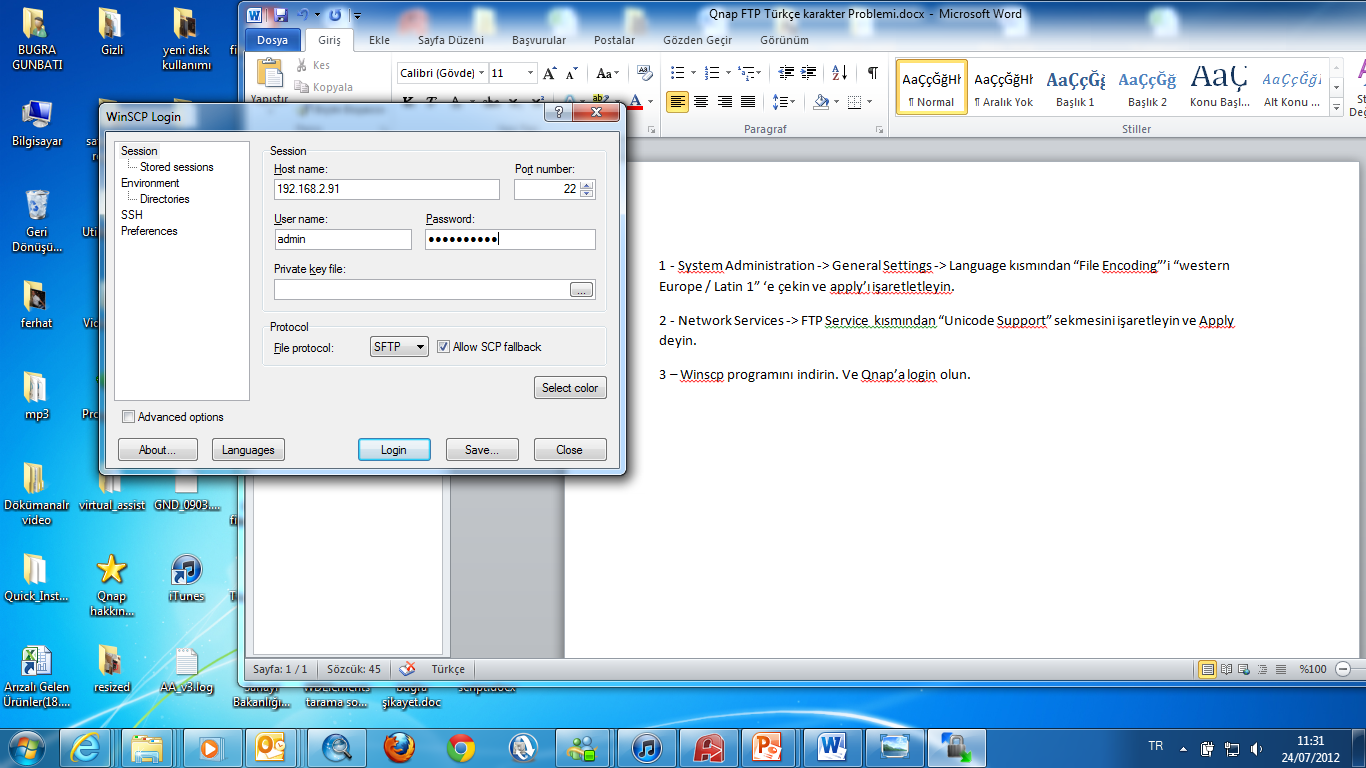Click the Center alignment icon in Word

point(701,102)
